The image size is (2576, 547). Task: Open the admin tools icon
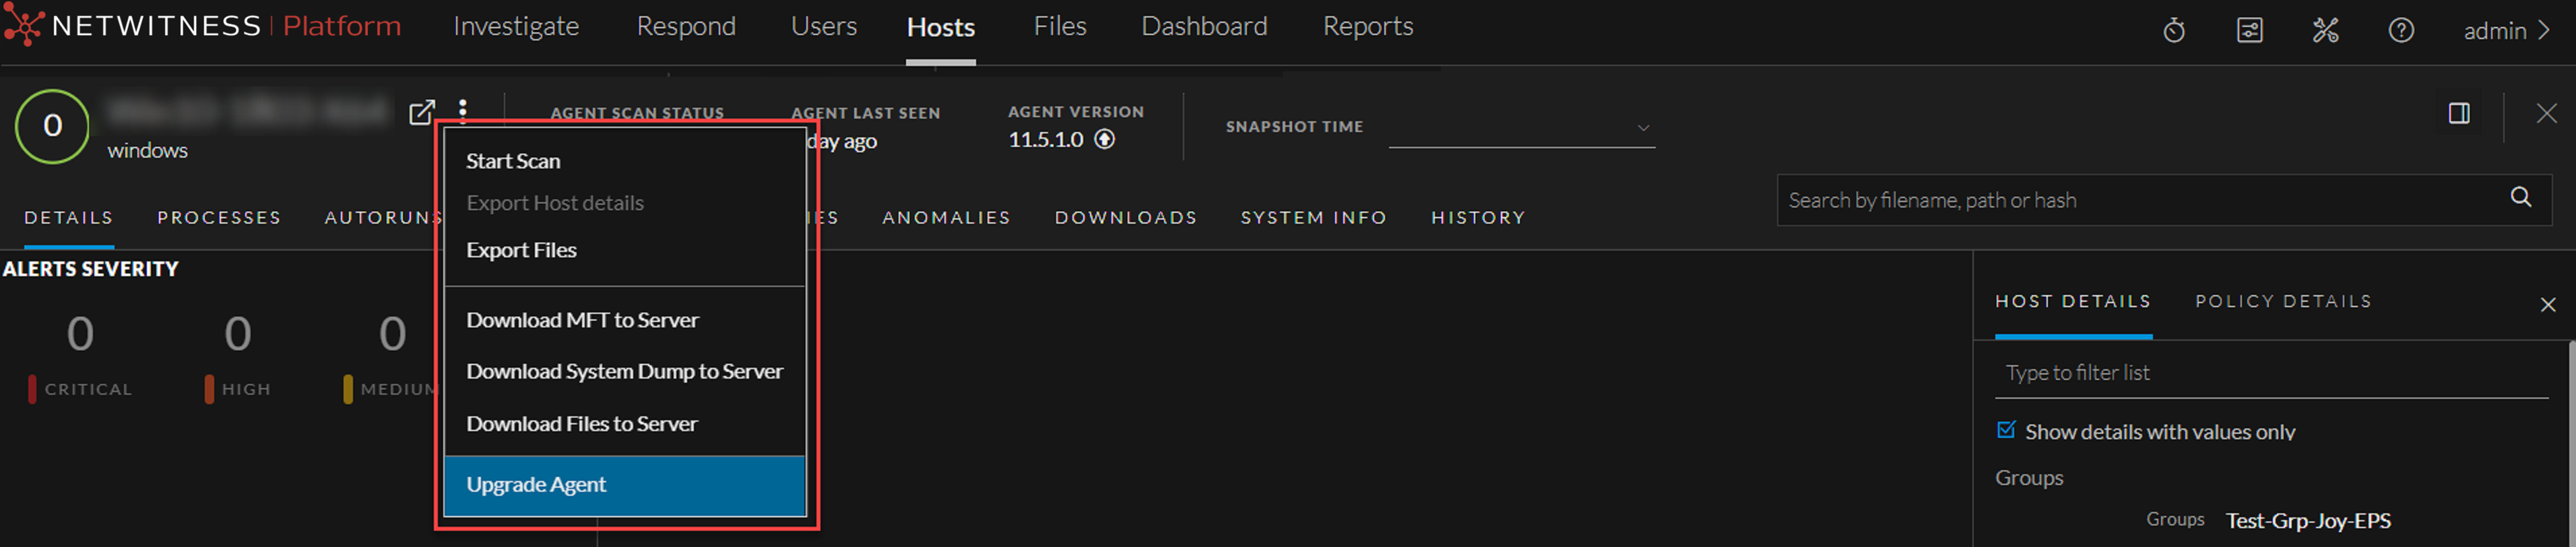point(2325,31)
